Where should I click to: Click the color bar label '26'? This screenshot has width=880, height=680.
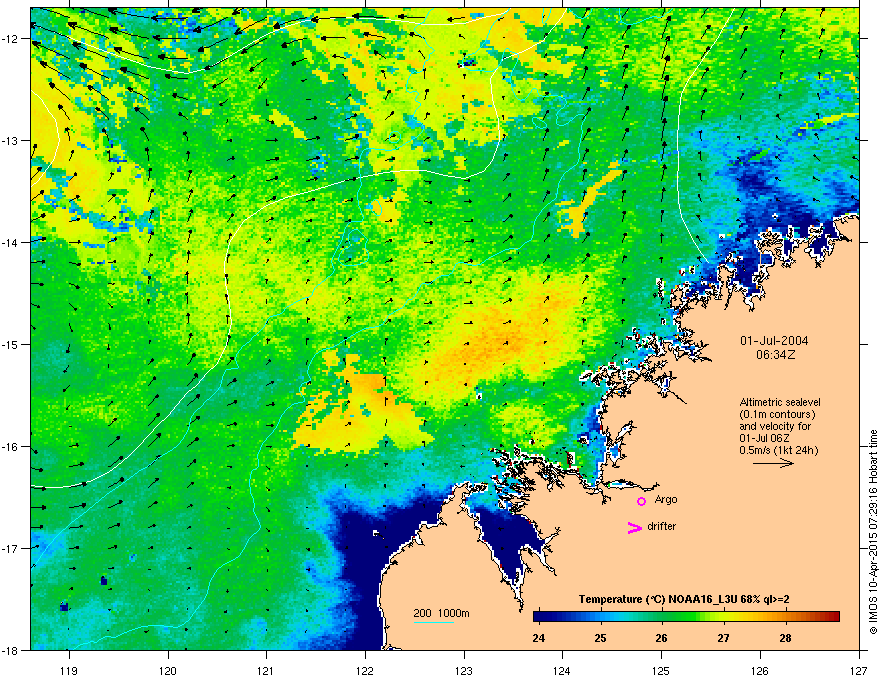[x=662, y=638]
